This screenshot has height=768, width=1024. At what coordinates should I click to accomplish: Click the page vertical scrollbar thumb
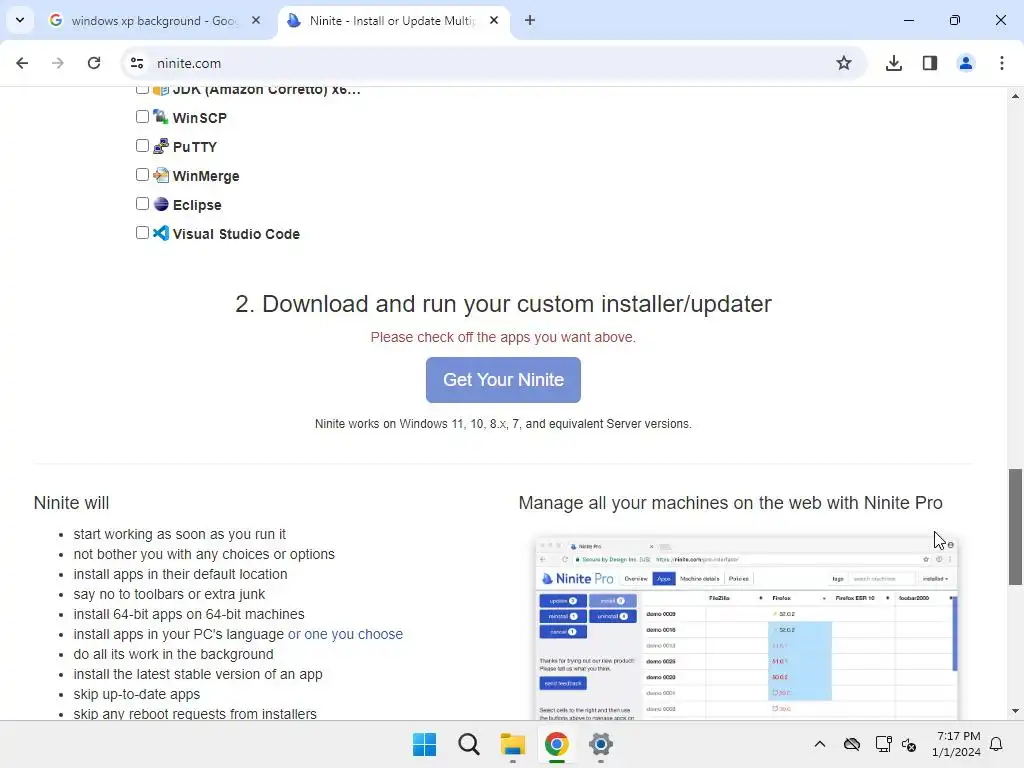[1015, 526]
